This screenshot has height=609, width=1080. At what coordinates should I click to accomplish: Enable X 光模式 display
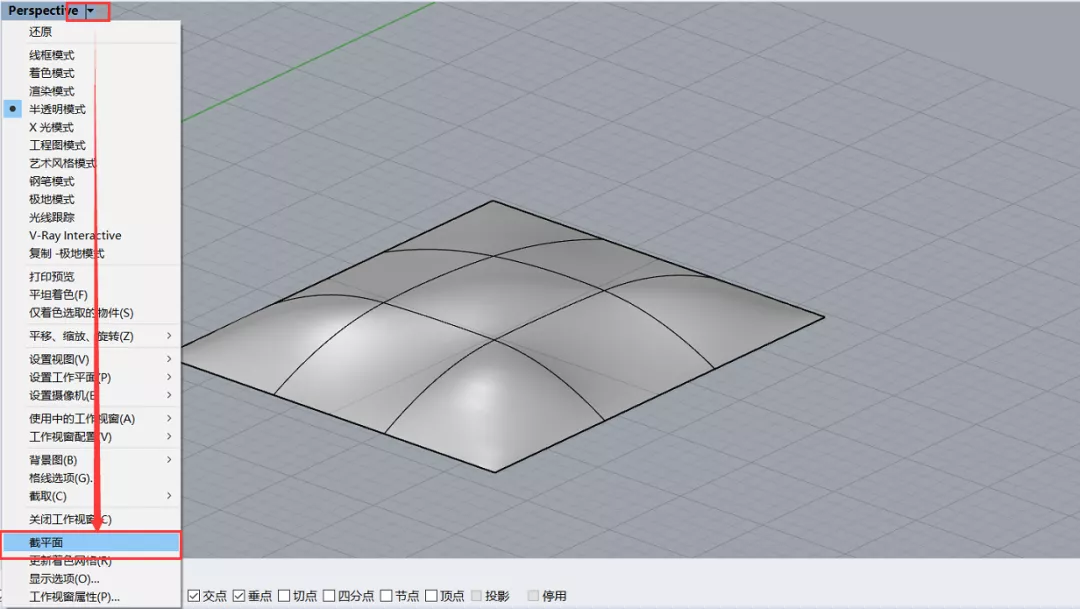92,127
